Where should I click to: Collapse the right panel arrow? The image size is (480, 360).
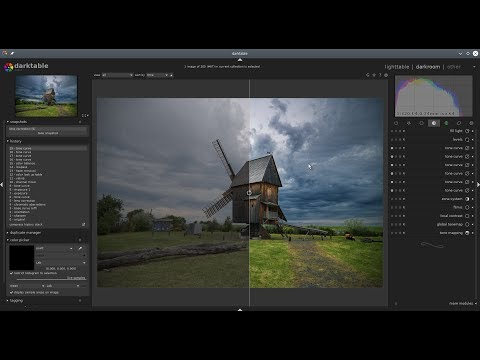coord(478,184)
